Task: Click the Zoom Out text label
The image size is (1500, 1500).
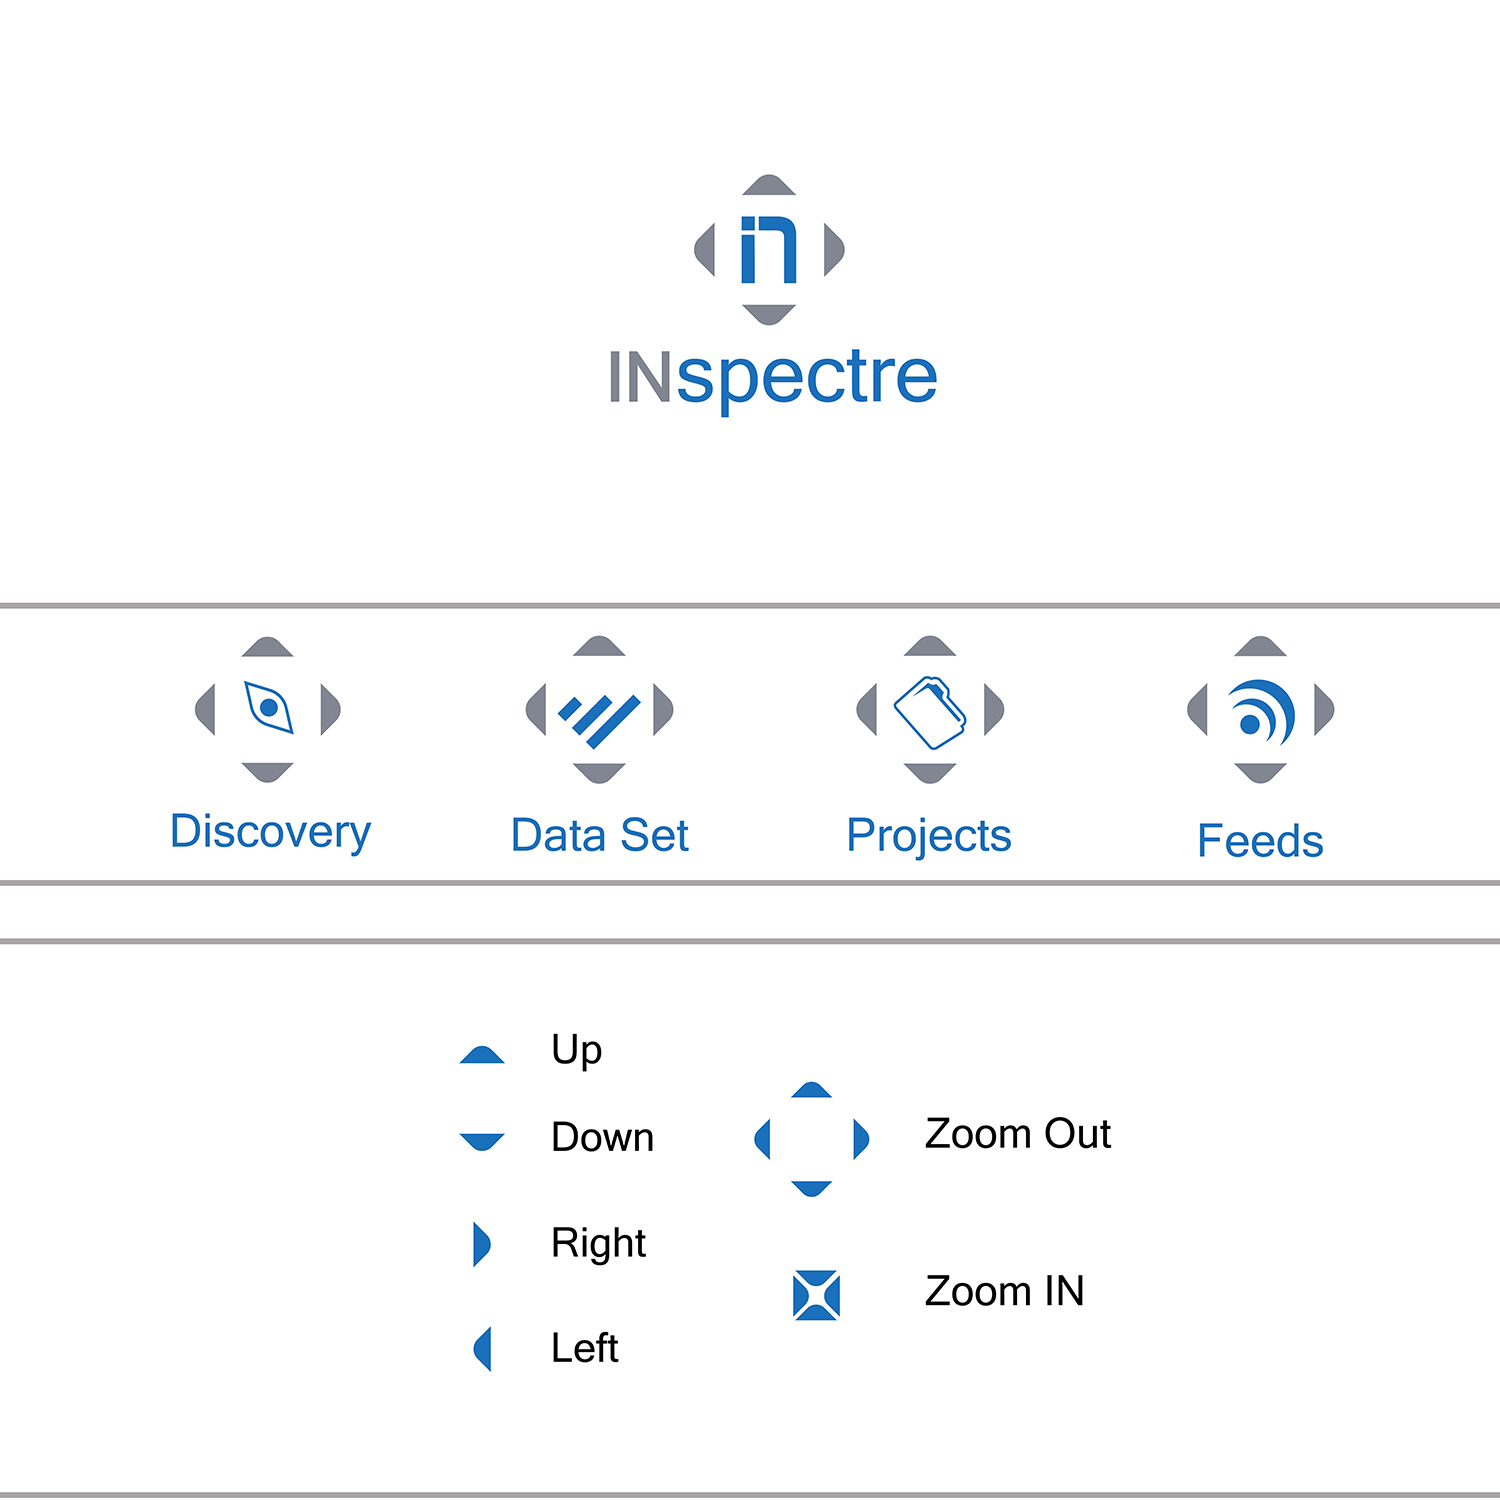Action: pyautogui.click(x=1017, y=1134)
